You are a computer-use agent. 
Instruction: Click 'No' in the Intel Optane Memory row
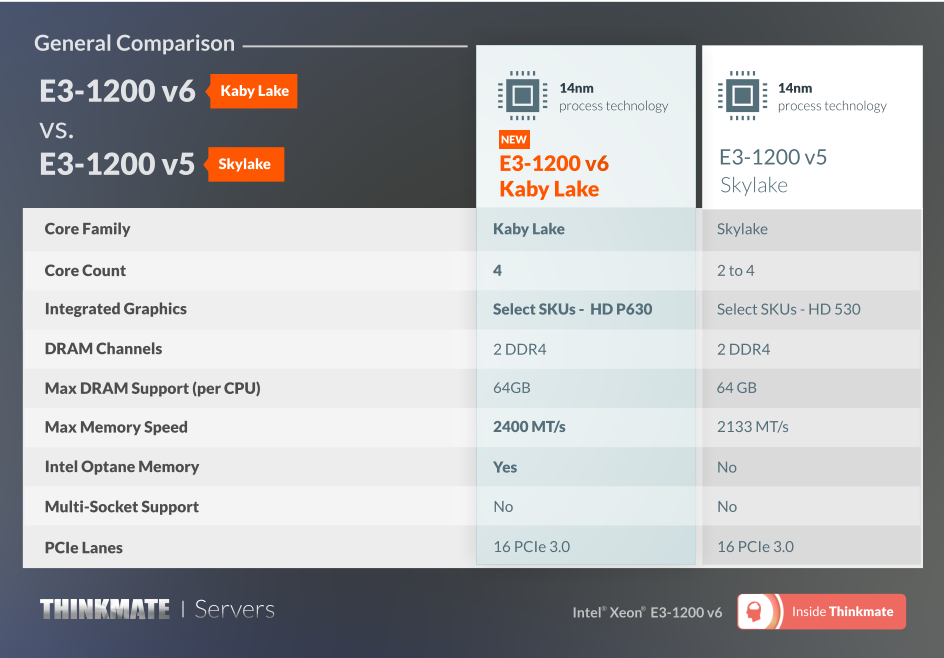coord(727,467)
